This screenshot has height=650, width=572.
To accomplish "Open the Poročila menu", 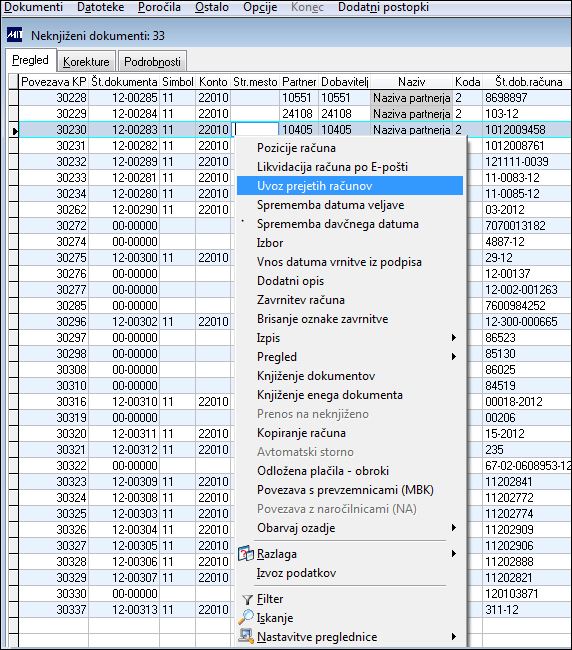I will coord(159,7).
